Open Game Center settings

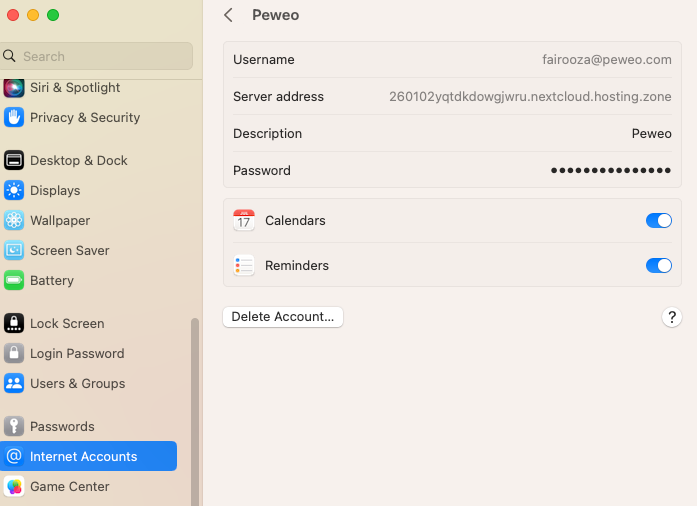point(88,486)
